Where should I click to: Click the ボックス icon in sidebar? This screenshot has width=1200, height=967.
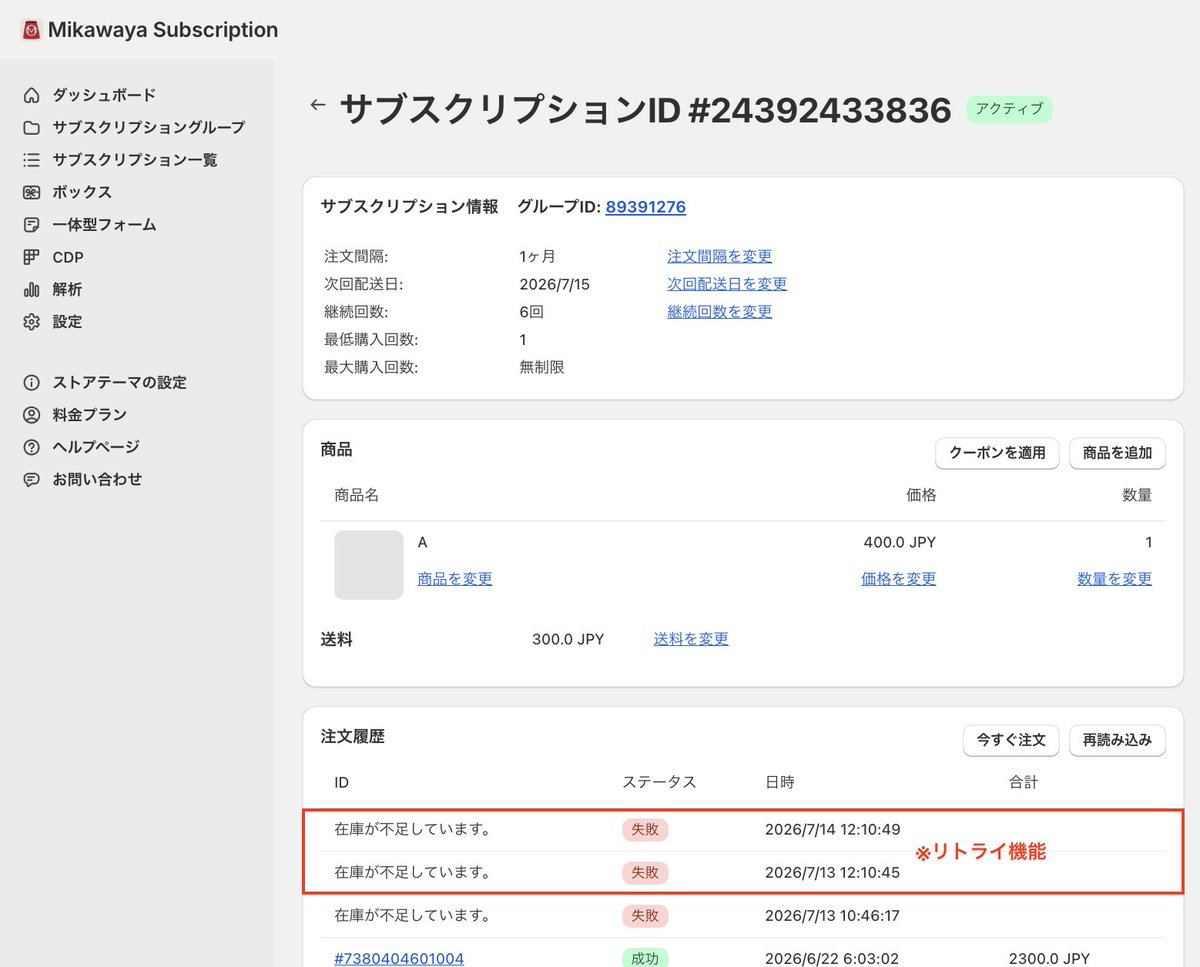(32, 192)
